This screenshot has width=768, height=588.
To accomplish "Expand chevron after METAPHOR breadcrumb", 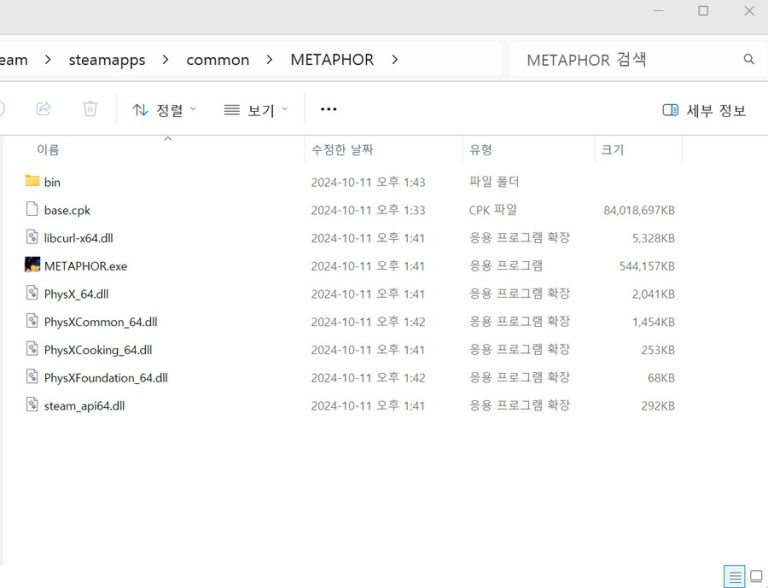I will (395, 60).
